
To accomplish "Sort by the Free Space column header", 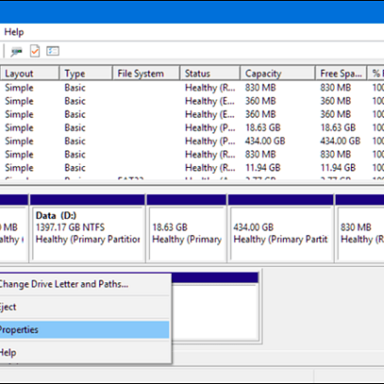I will point(341,73).
